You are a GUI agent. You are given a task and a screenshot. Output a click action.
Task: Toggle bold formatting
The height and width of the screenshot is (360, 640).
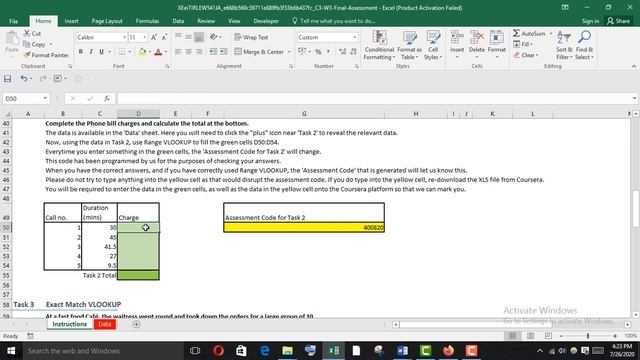coord(81,52)
